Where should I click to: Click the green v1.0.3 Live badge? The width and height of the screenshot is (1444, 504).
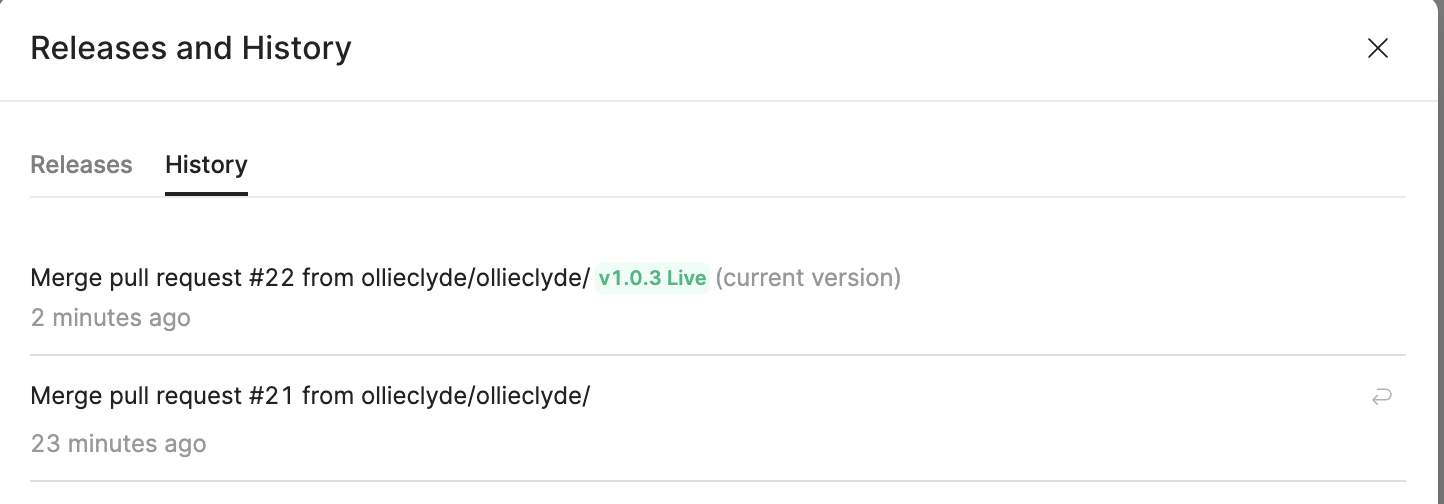coord(652,278)
